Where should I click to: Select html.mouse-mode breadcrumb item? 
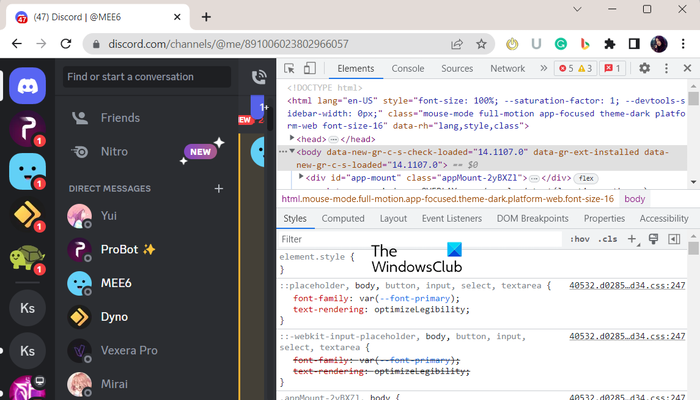(448, 199)
